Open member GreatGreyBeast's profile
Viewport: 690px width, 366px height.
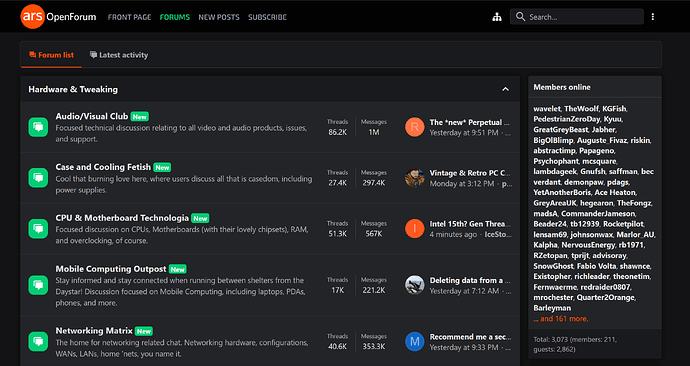pos(561,130)
